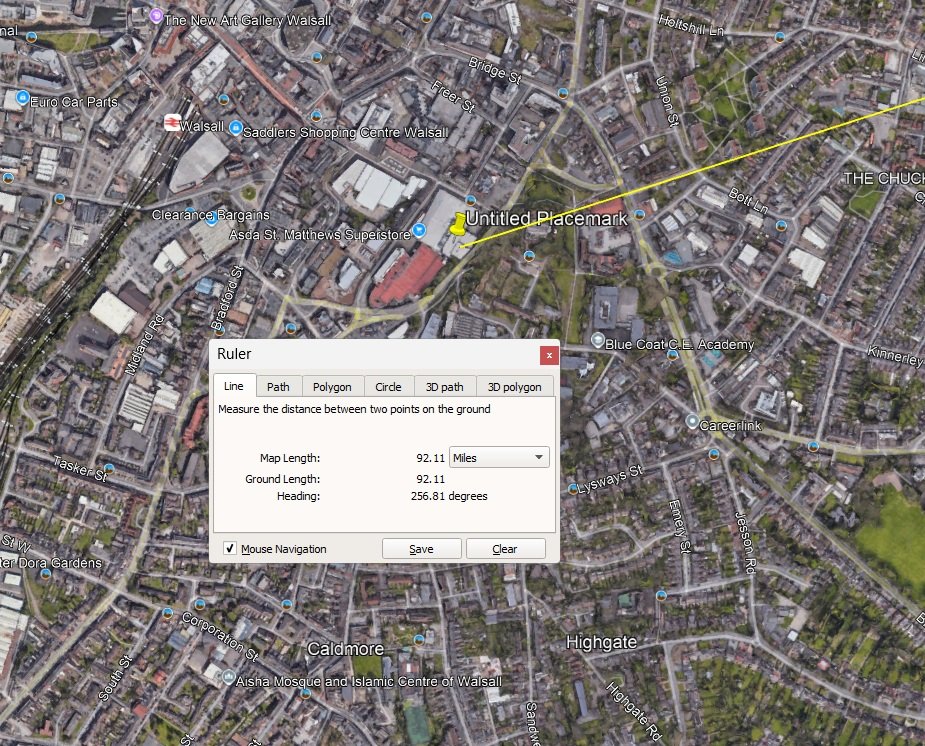
Task: Click the Caldmore district label
Action: (x=346, y=649)
